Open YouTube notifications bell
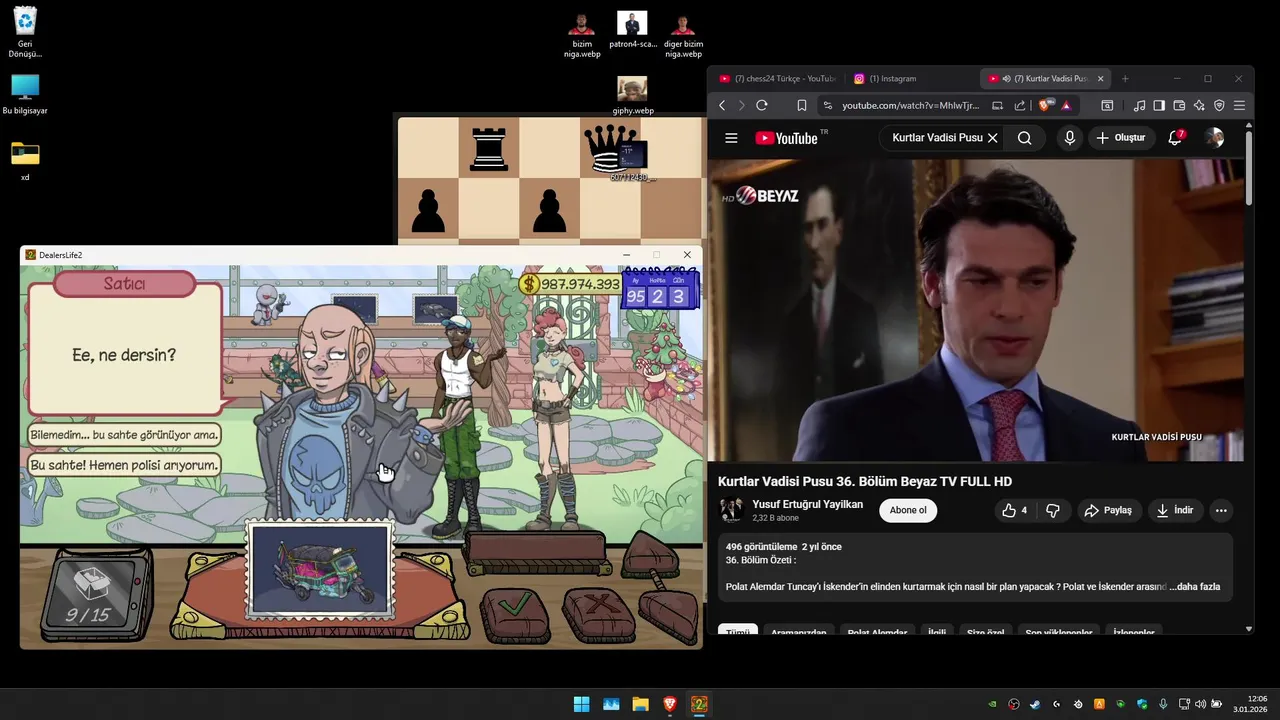 tap(1176, 138)
